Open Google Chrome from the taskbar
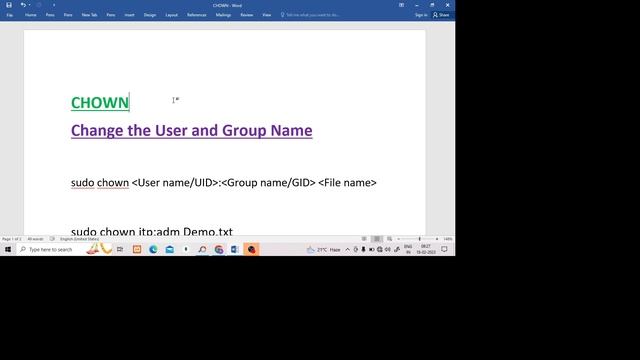Viewport: 640px width, 360px height. pyautogui.click(x=219, y=249)
